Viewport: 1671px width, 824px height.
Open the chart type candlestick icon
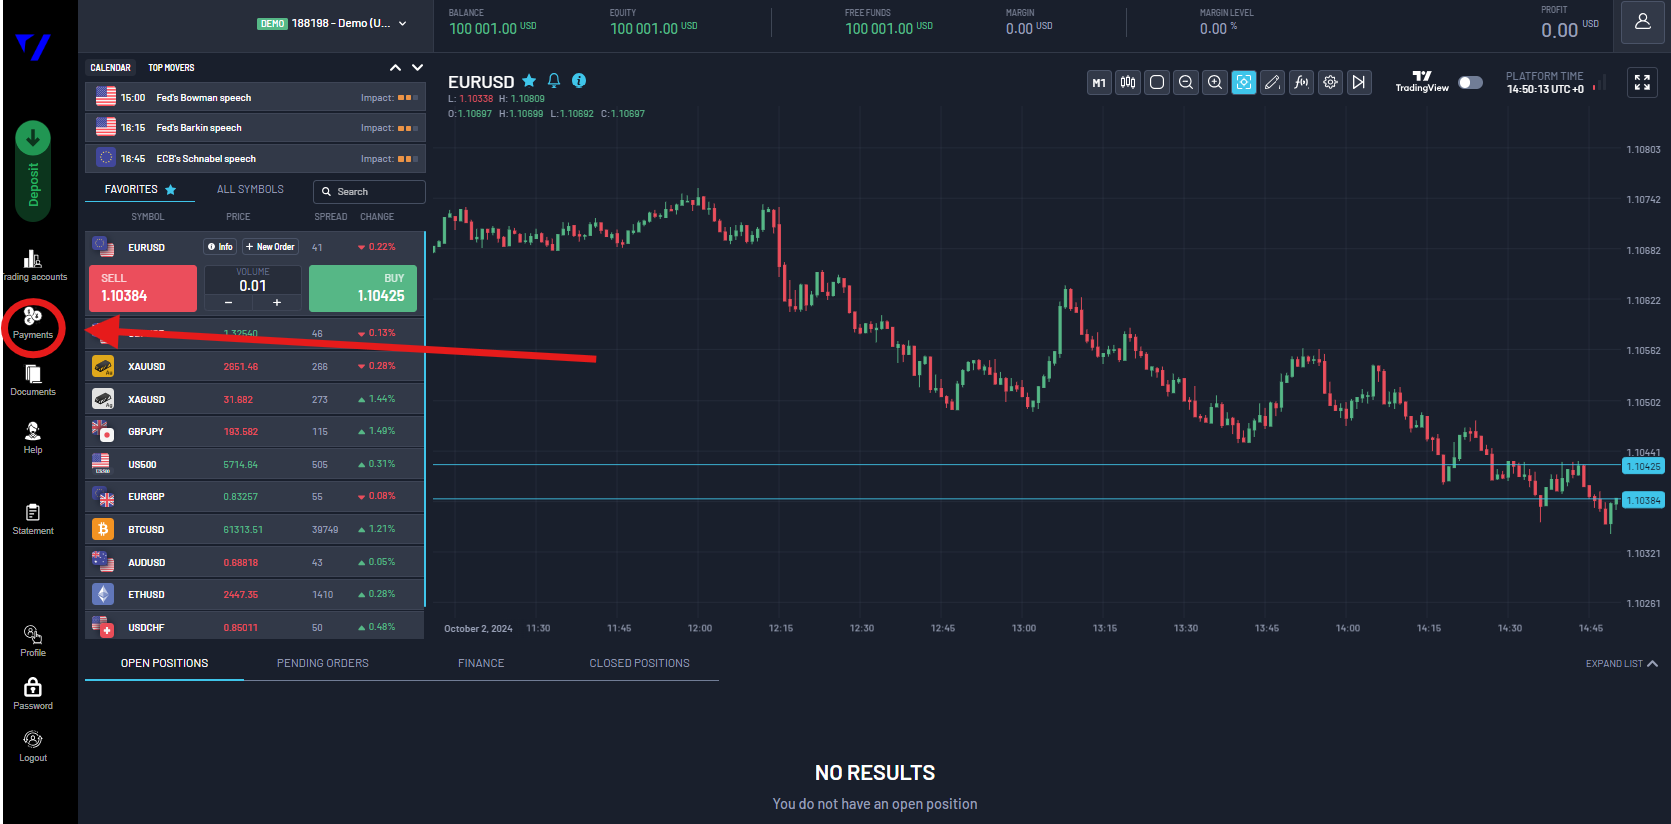tap(1128, 82)
